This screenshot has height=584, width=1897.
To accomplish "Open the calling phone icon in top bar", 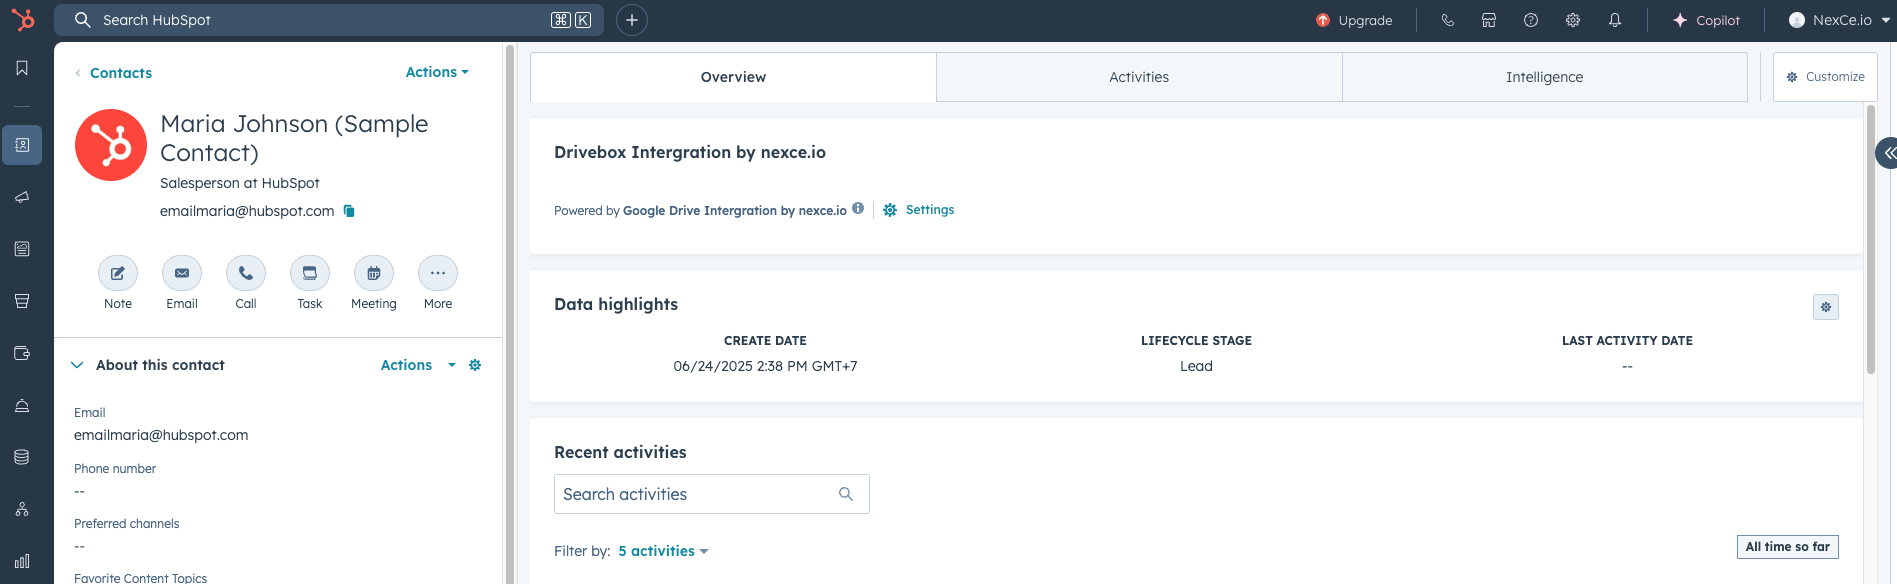I will coord(1447,20).
